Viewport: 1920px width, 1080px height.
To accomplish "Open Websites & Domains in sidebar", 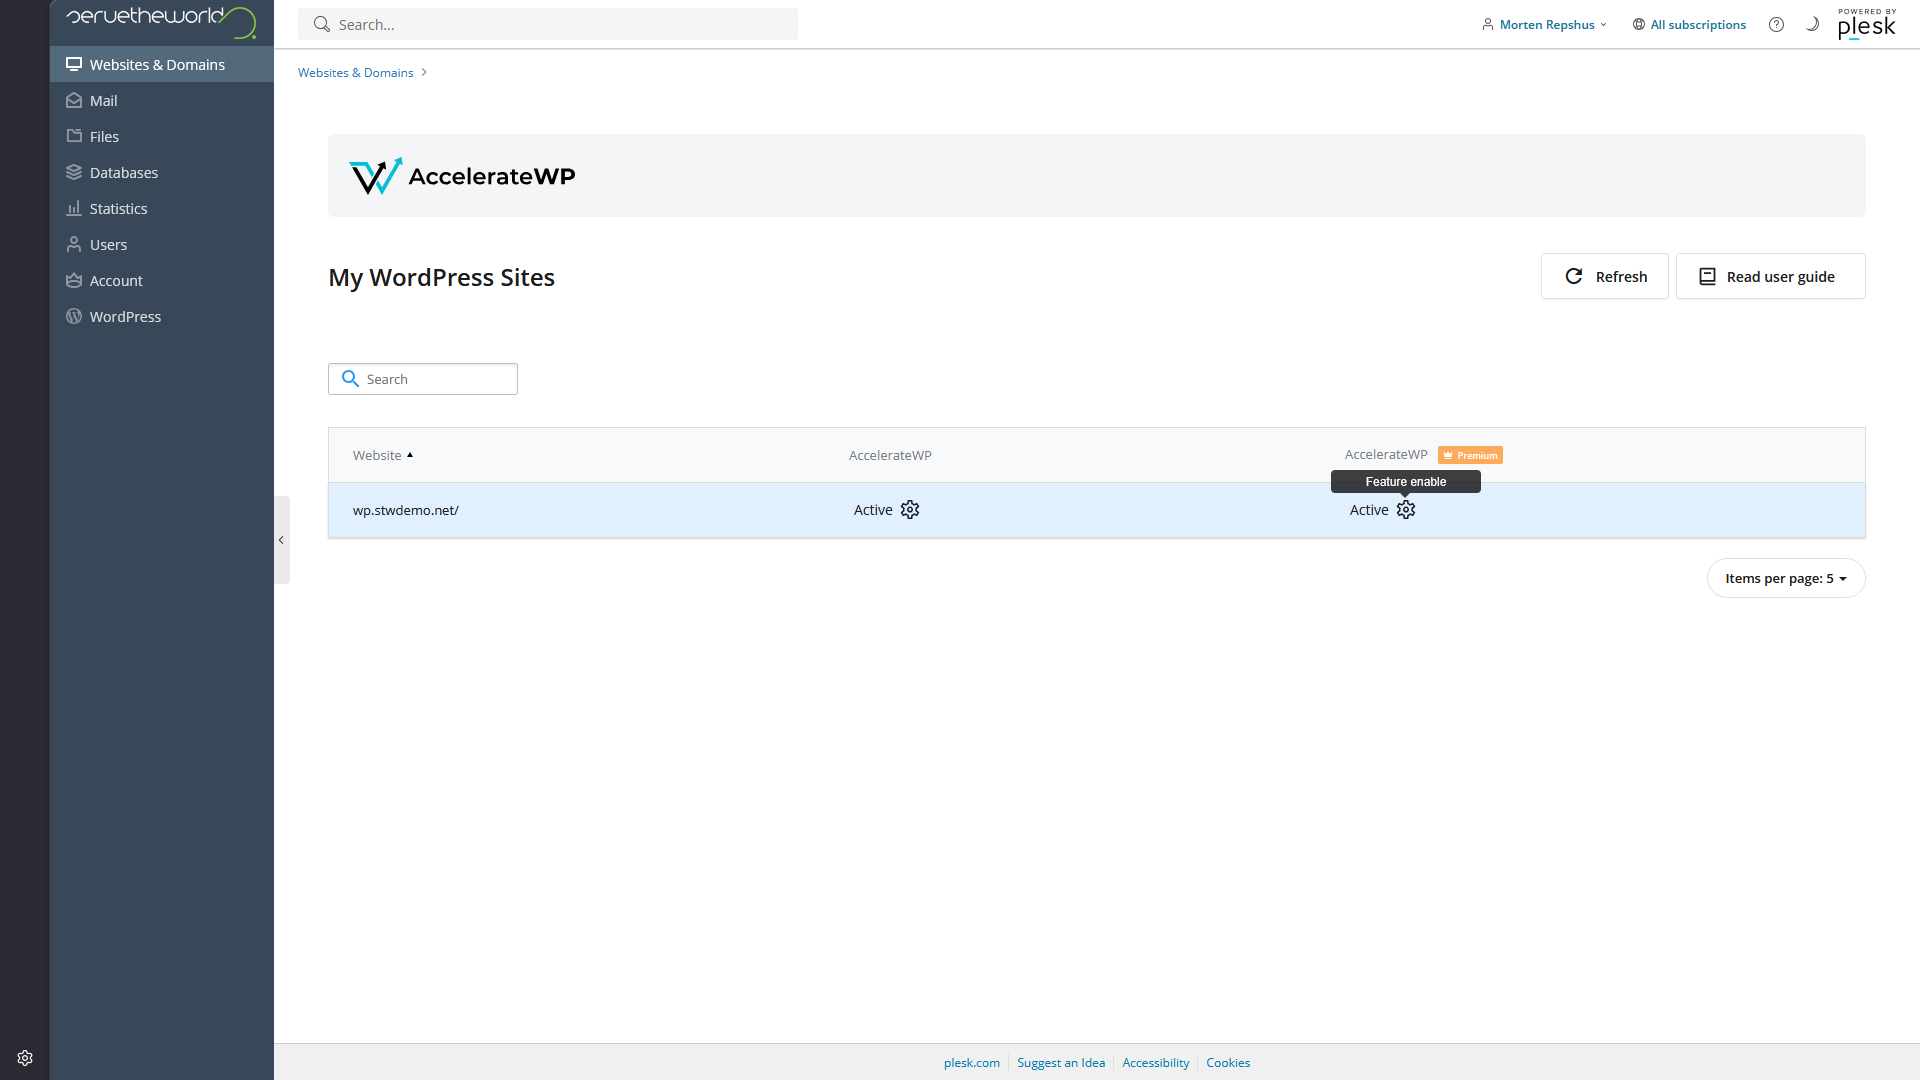I will (x=161, y=64).
